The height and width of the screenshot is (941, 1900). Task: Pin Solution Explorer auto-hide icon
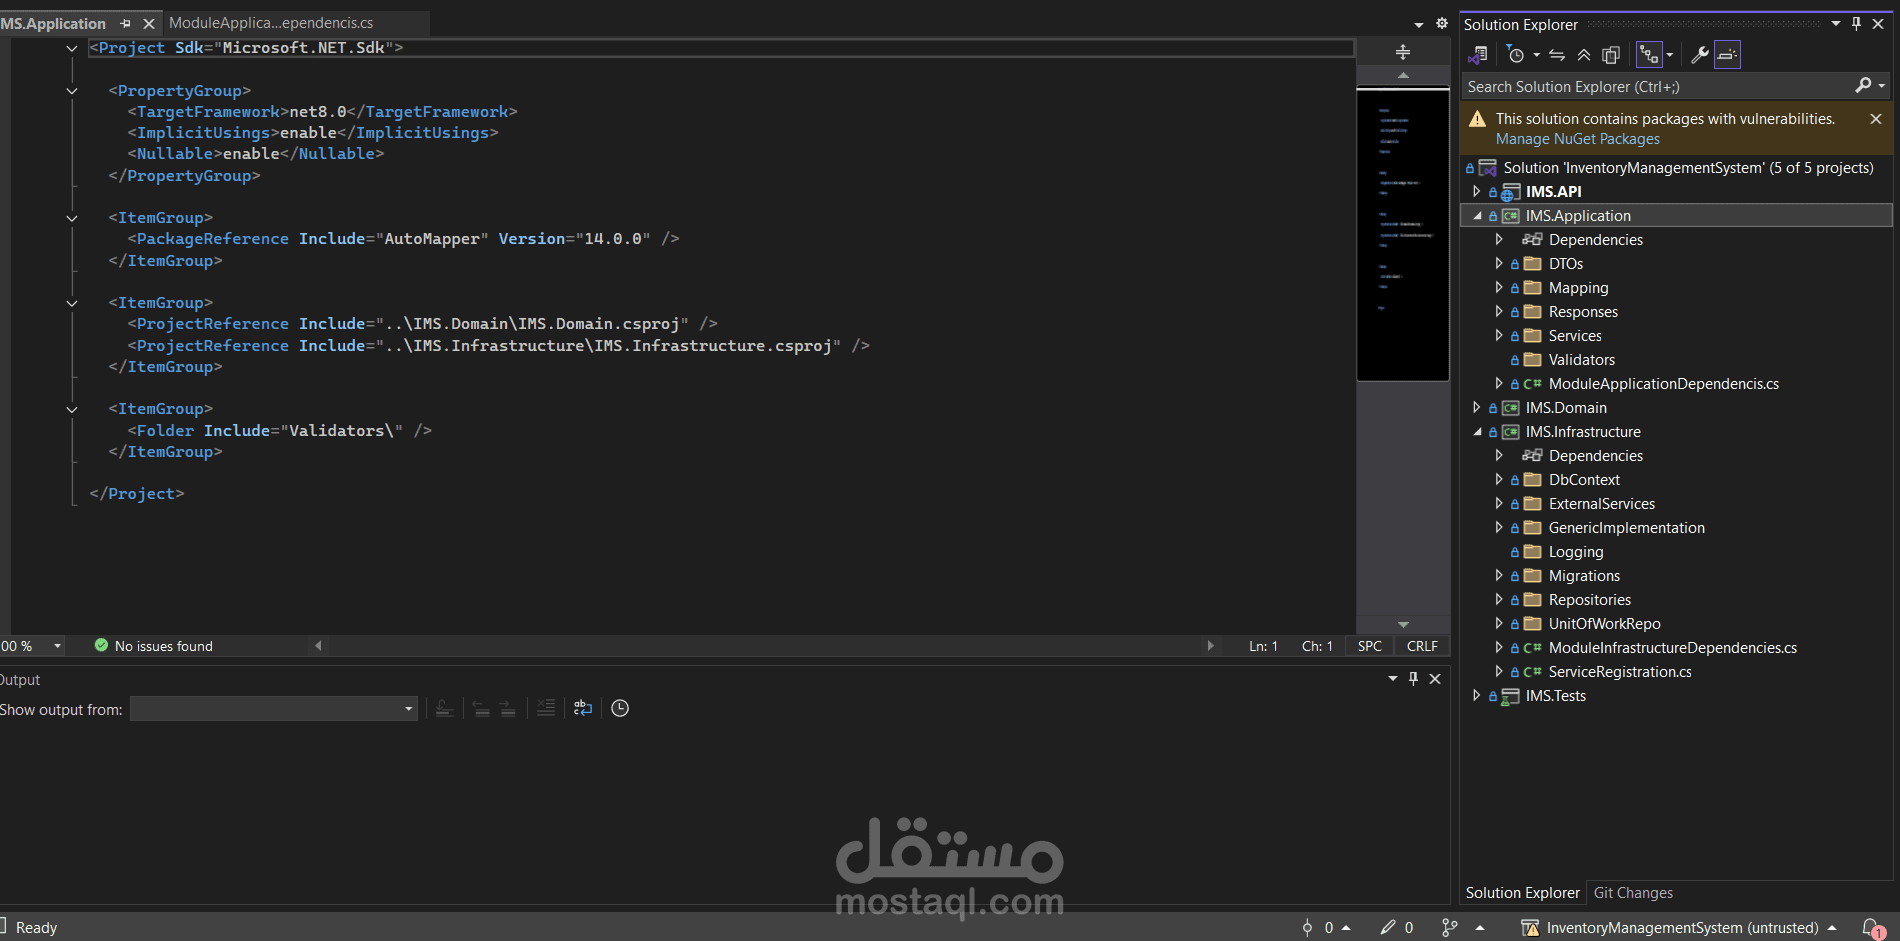tap(1857, 24)
